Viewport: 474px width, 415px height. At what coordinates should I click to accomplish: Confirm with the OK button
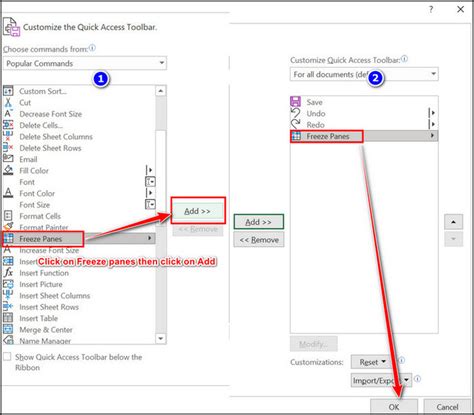394,407
